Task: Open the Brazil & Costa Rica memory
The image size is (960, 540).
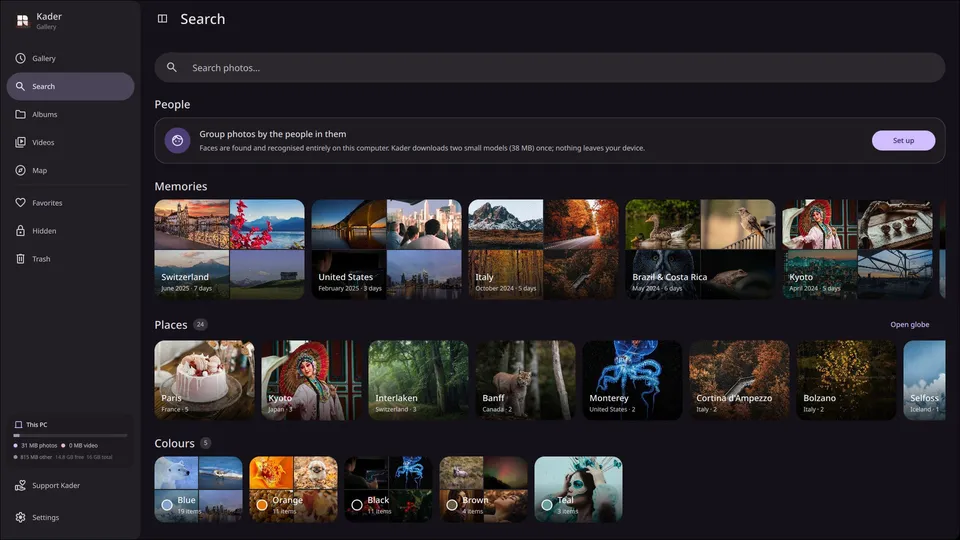Action: [x=700, y=249]
